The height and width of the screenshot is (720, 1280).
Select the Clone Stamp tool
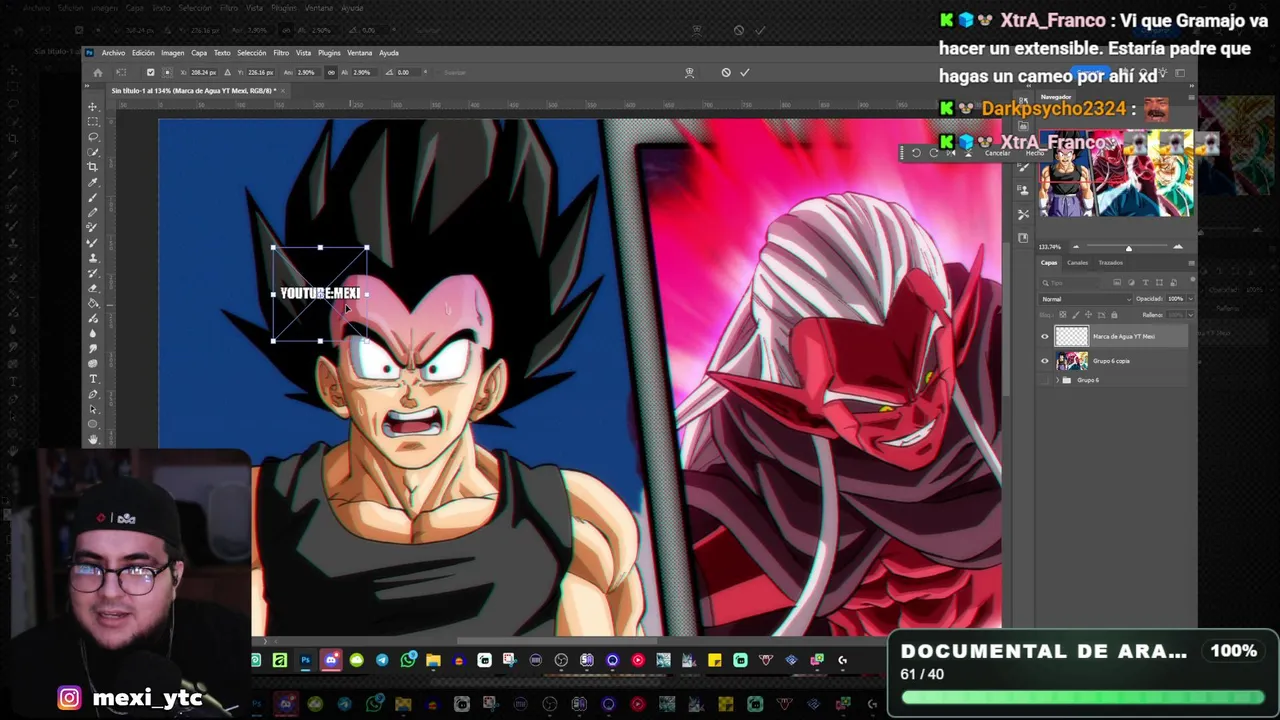[x=93, y=258]
